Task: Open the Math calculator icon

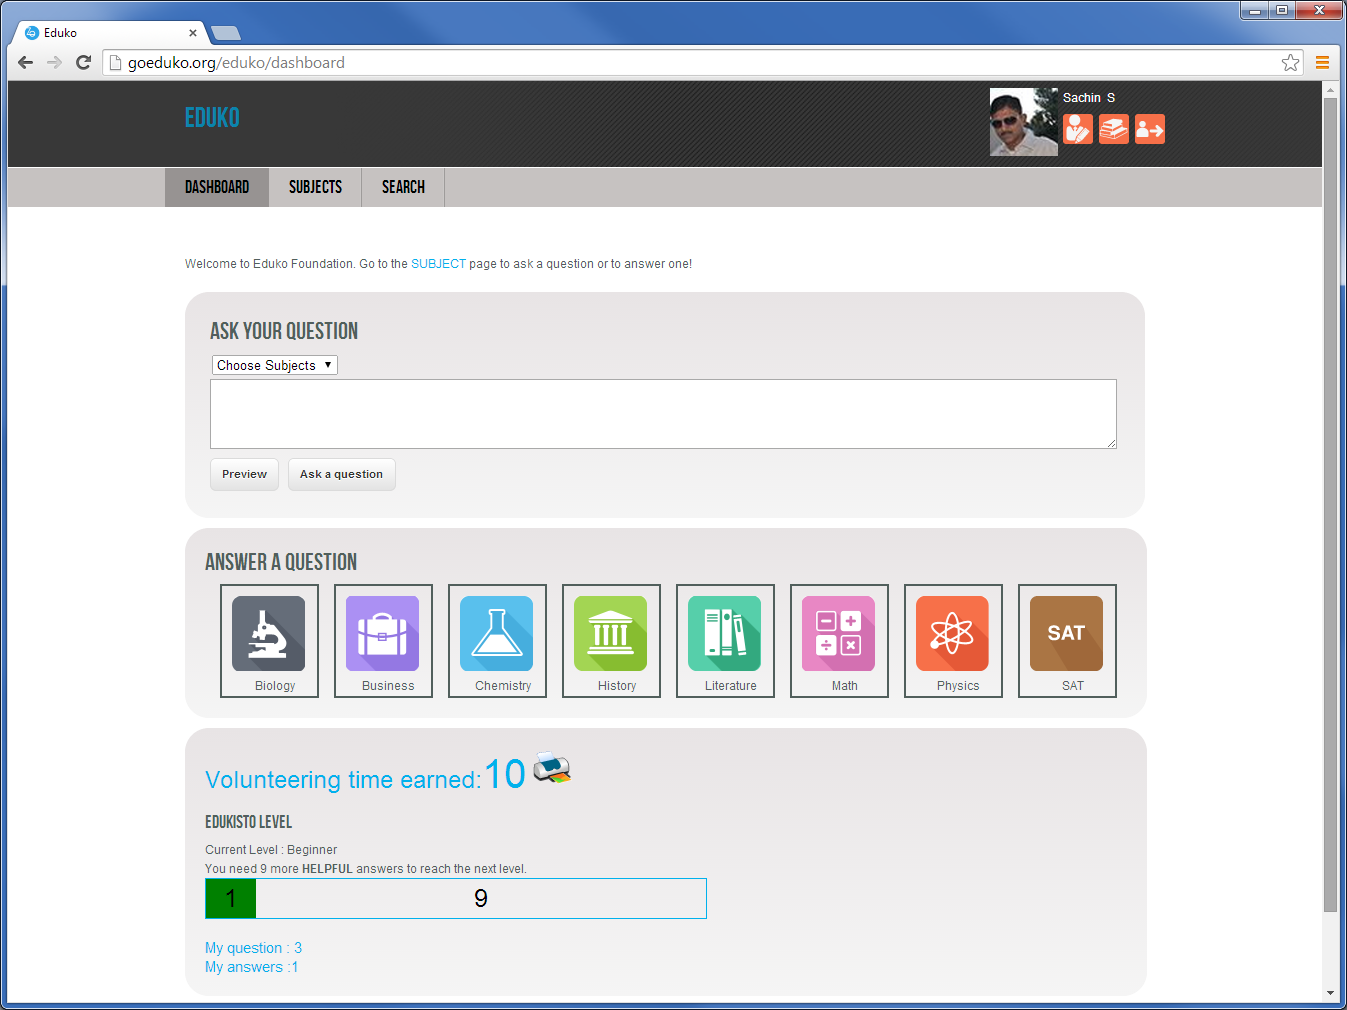Action: click(x=839, y=634)
